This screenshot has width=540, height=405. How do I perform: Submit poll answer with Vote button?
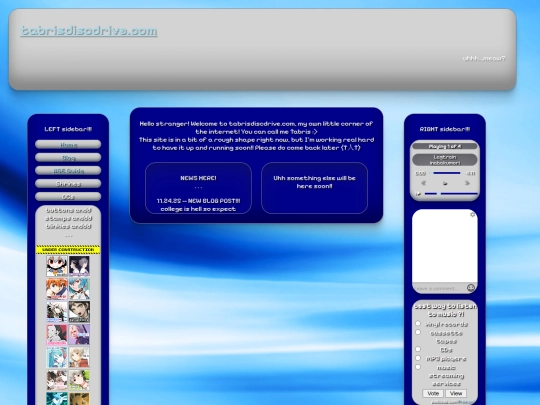click(x=433, y=393)
